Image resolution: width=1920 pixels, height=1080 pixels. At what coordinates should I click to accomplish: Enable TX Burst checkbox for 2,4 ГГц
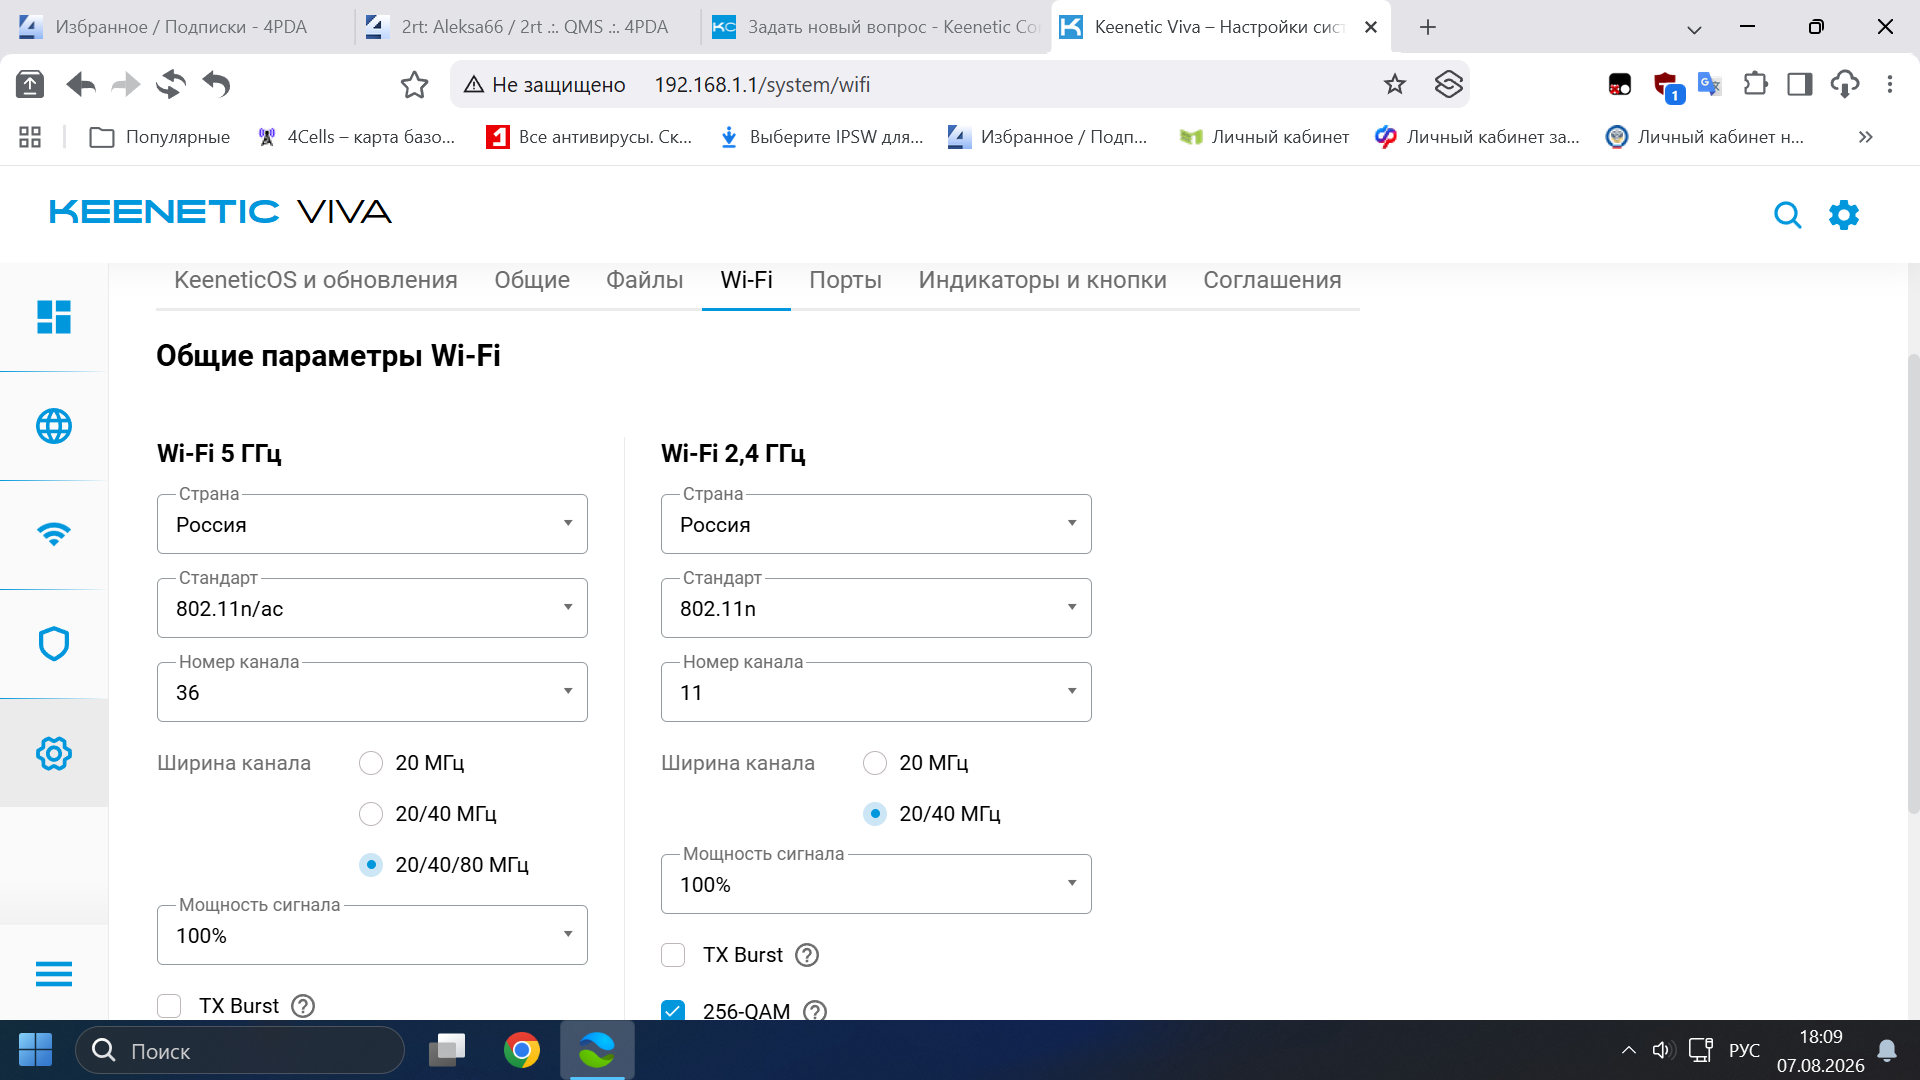tap(673, 955)
